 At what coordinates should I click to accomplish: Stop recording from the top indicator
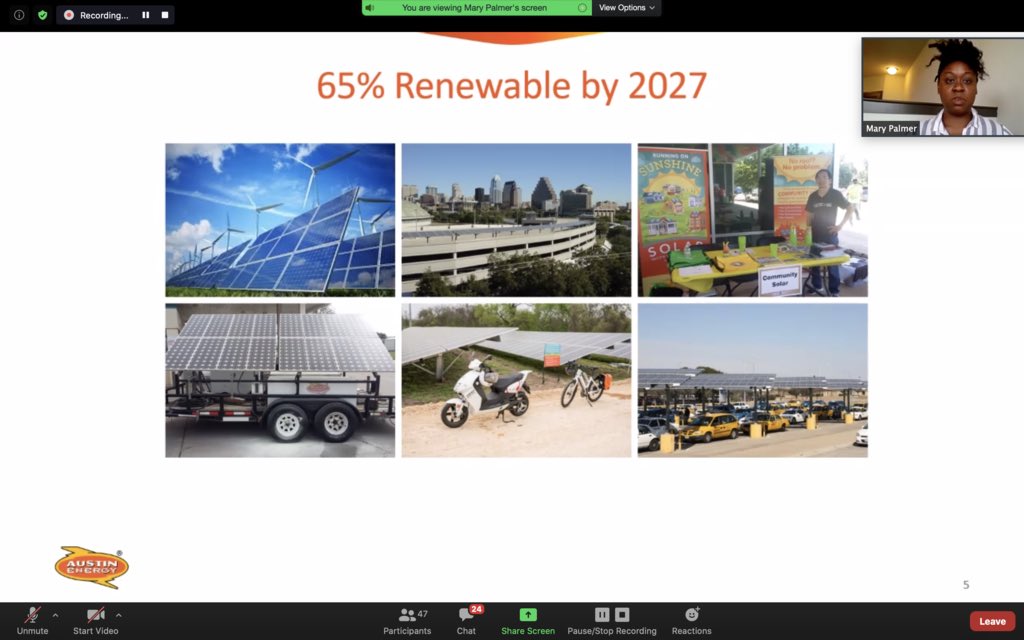tap(165, 15)
